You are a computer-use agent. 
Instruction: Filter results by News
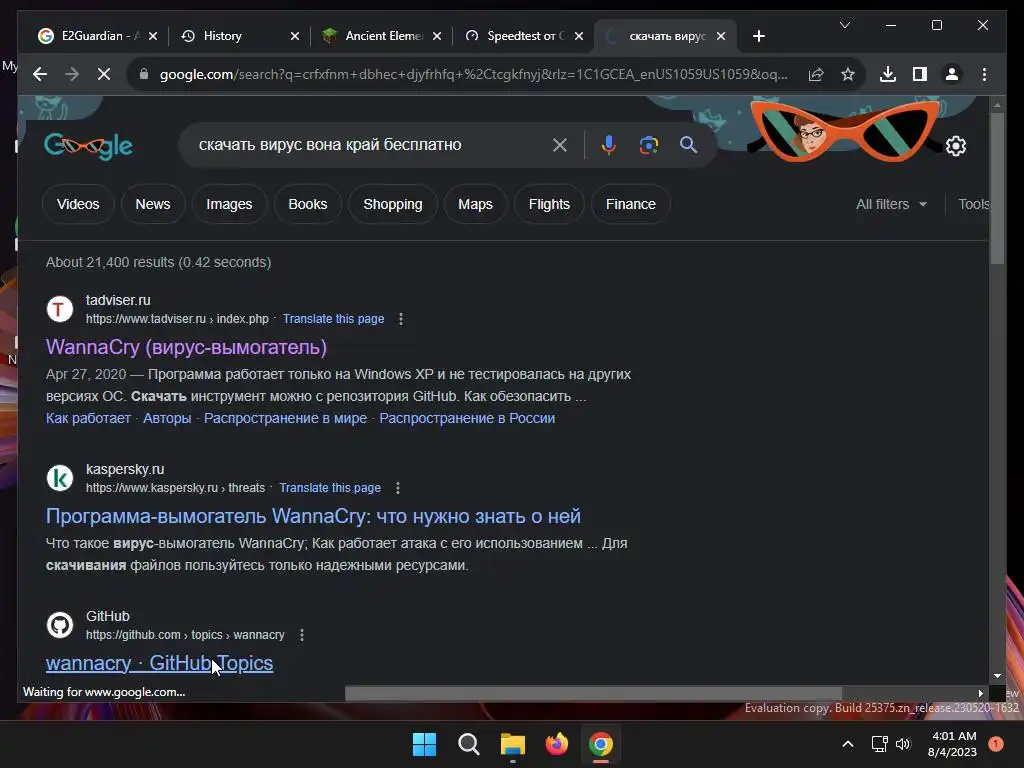(153, 204)
